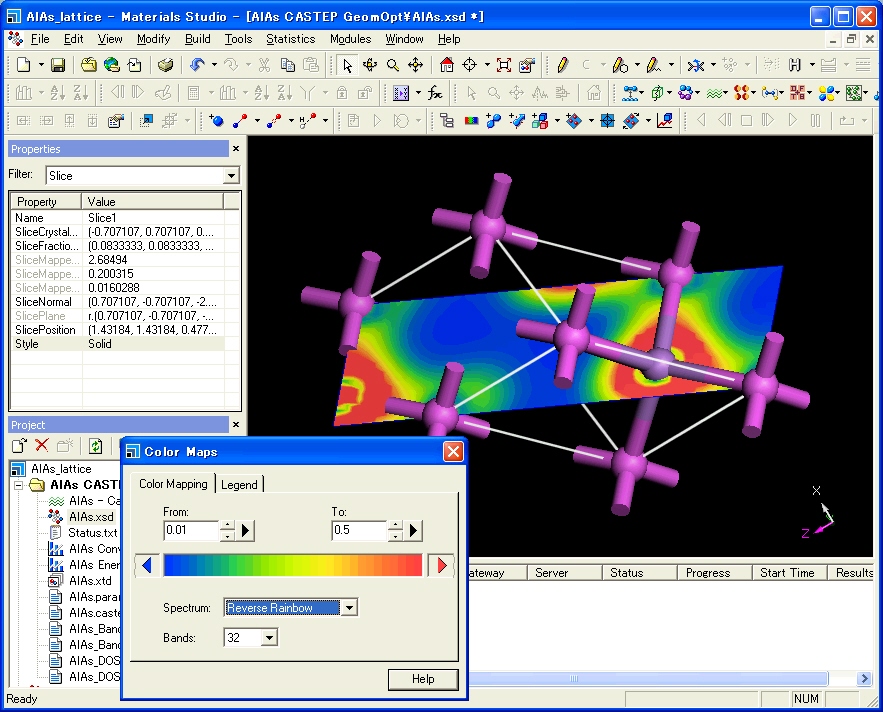The image size is (883, 712).
Task: Save the project with floppy icon
Action: 58,65
